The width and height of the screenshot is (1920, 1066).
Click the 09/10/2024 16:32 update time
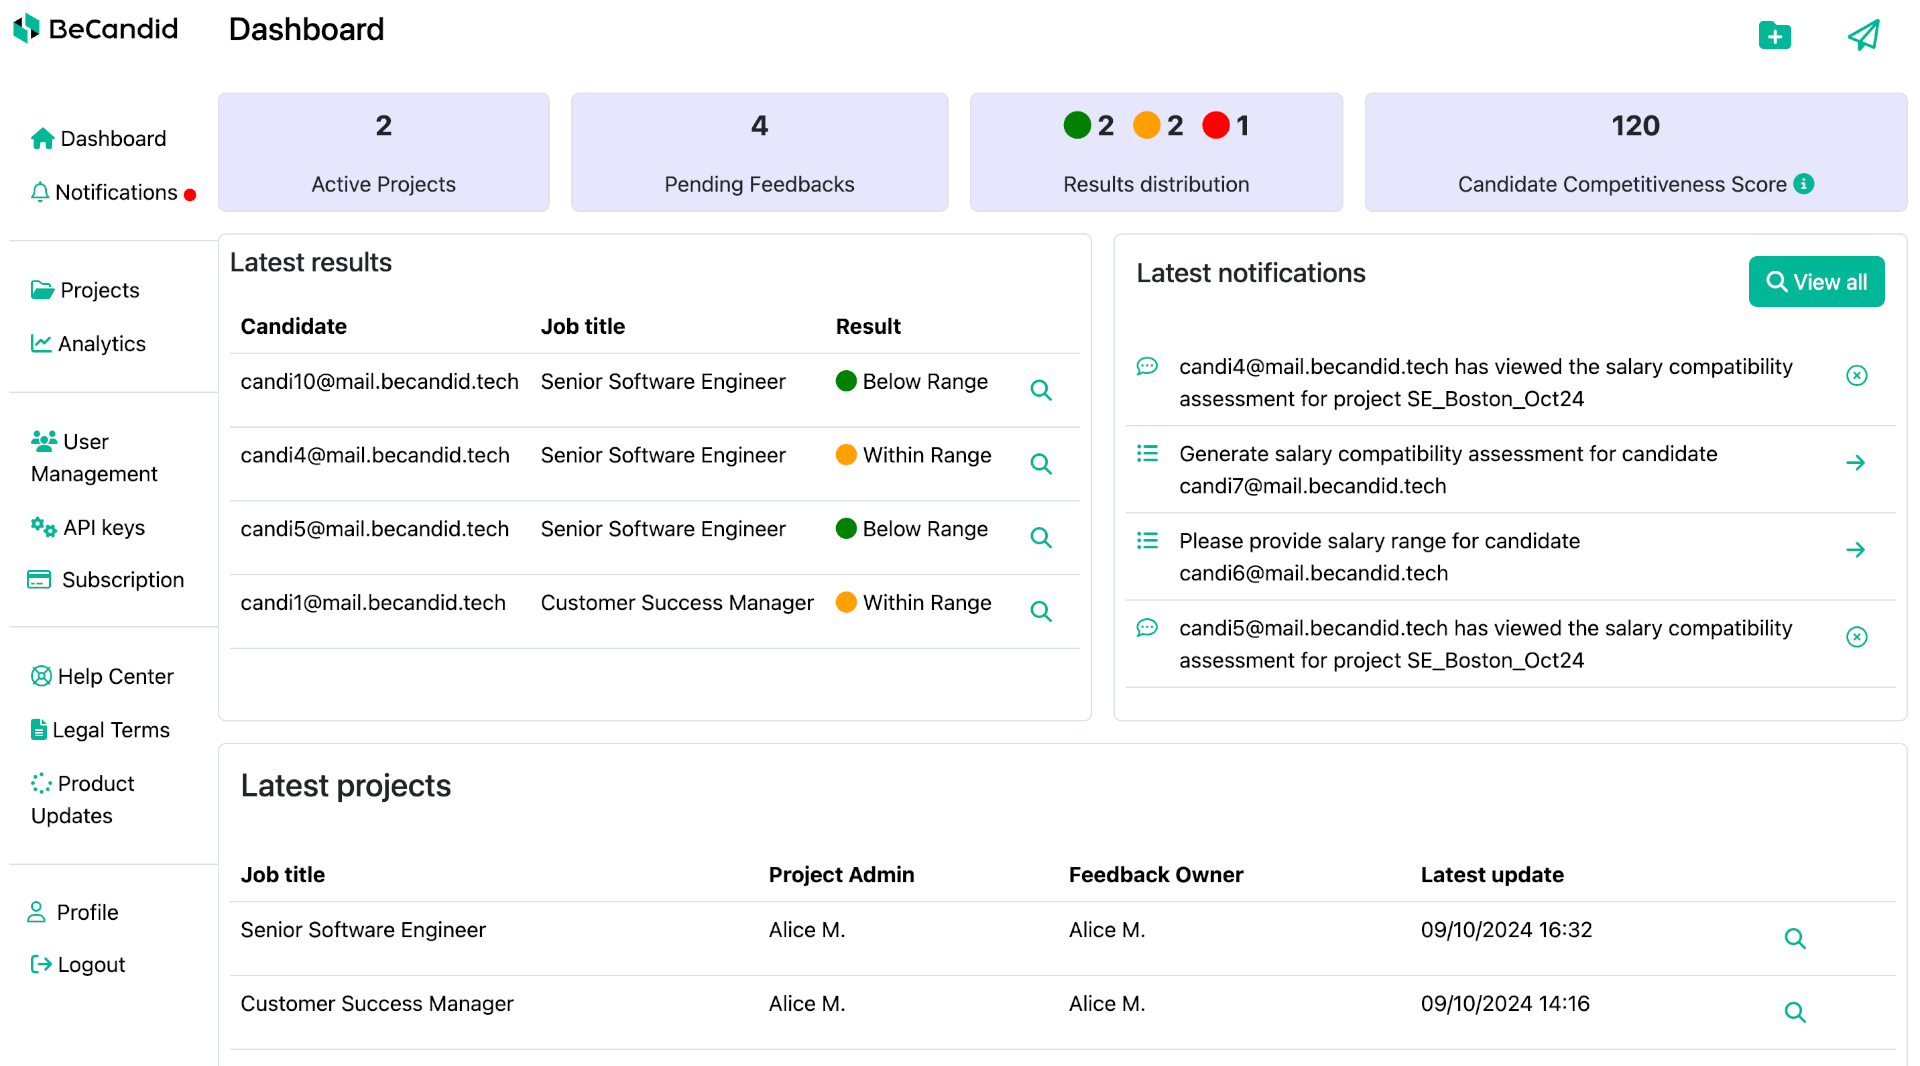1506,929
